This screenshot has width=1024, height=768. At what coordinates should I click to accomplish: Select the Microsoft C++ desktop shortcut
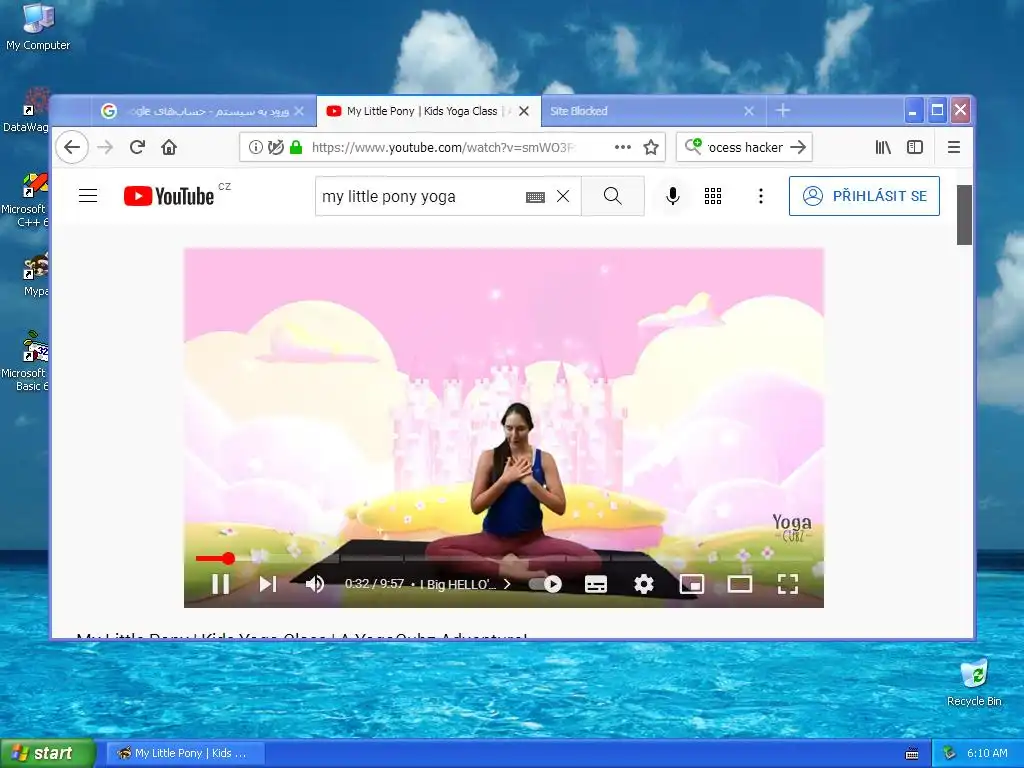(26, 200)
